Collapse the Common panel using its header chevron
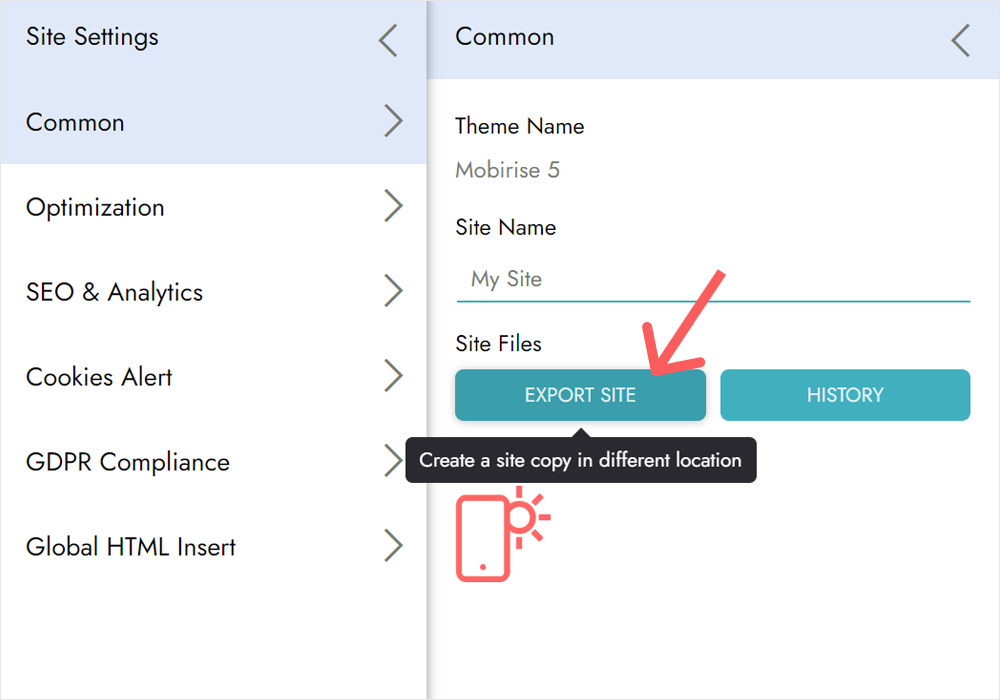Image resolution: width=1000 pixels, height=700 pixels. pyautogui.click(x=960, y=41)
